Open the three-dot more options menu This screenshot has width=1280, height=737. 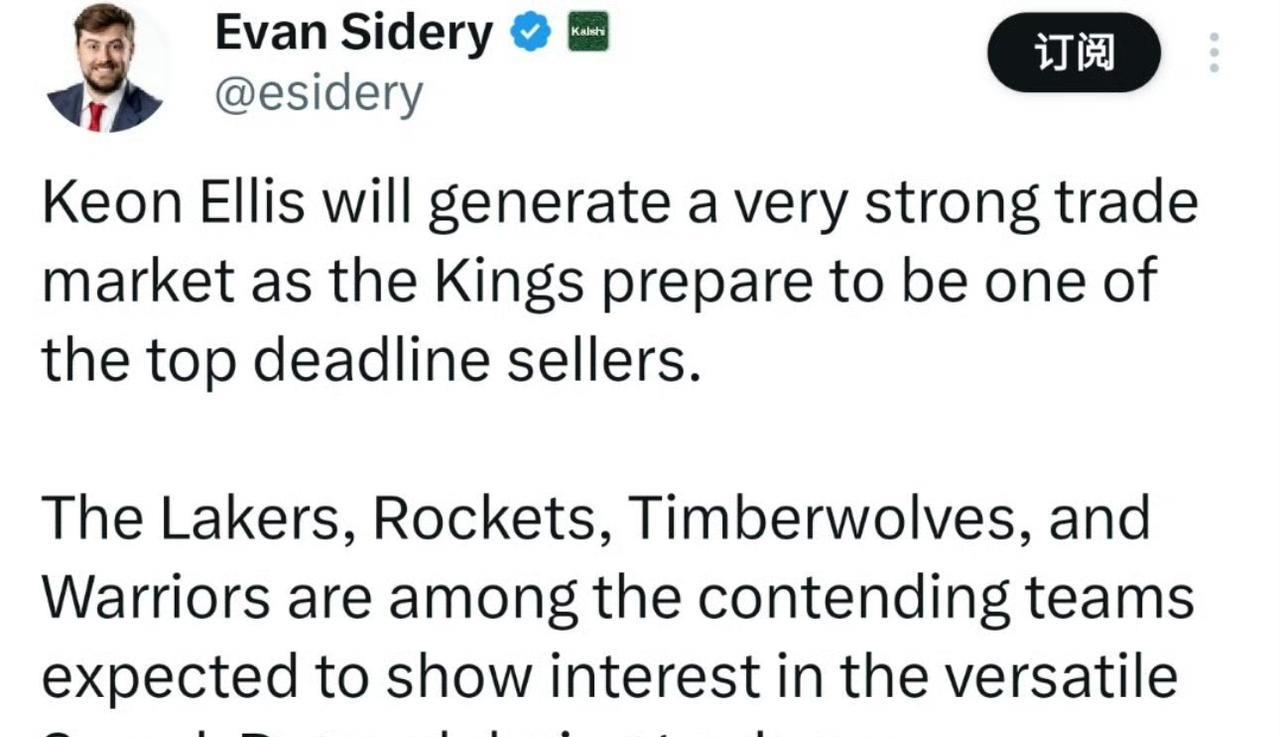1214,53
